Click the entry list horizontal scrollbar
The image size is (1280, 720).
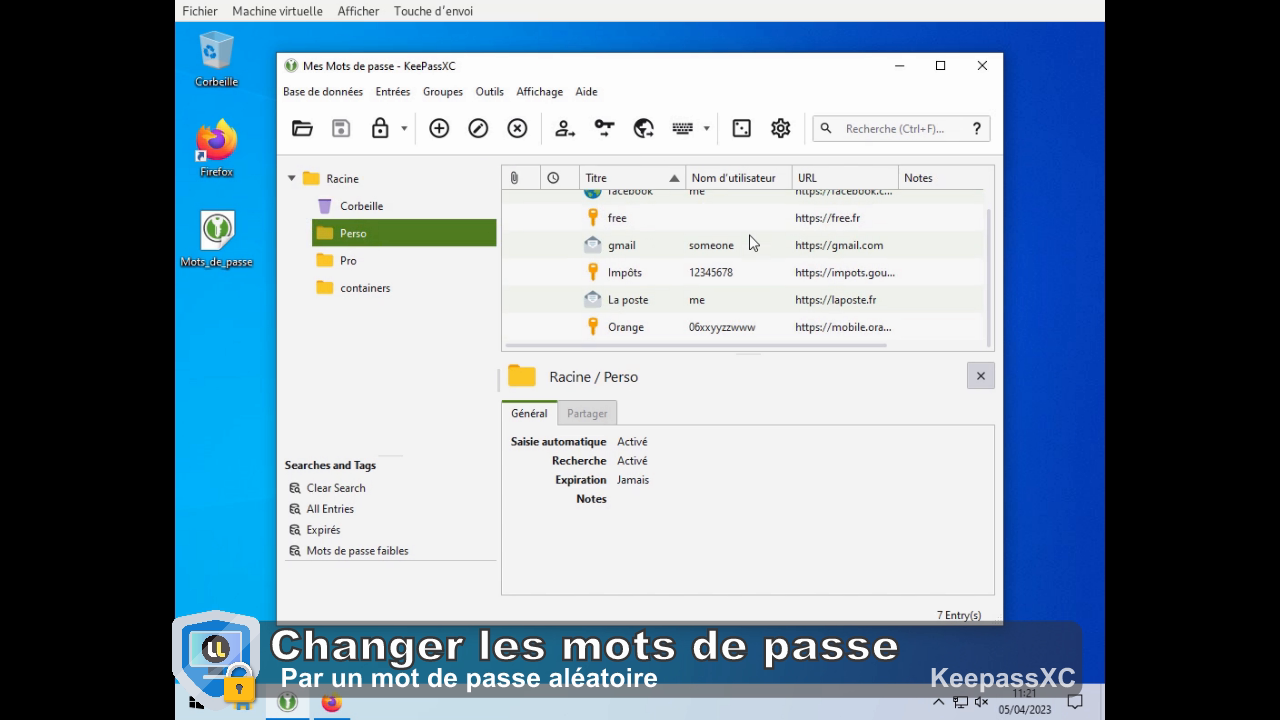pyautogui.click(x=695, y=346)
